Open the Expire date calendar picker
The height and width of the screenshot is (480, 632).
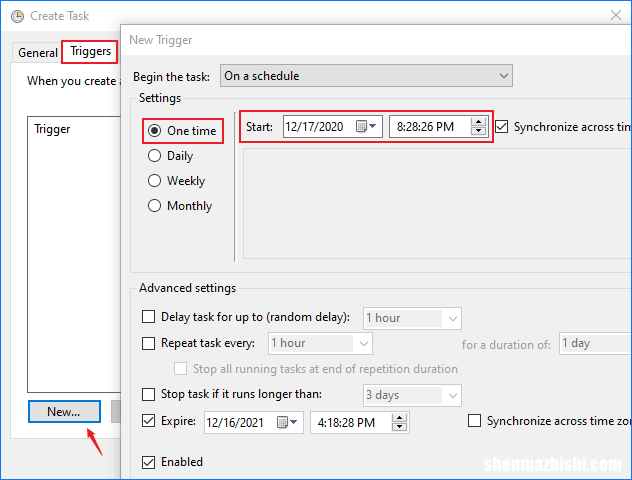(287, 422)
